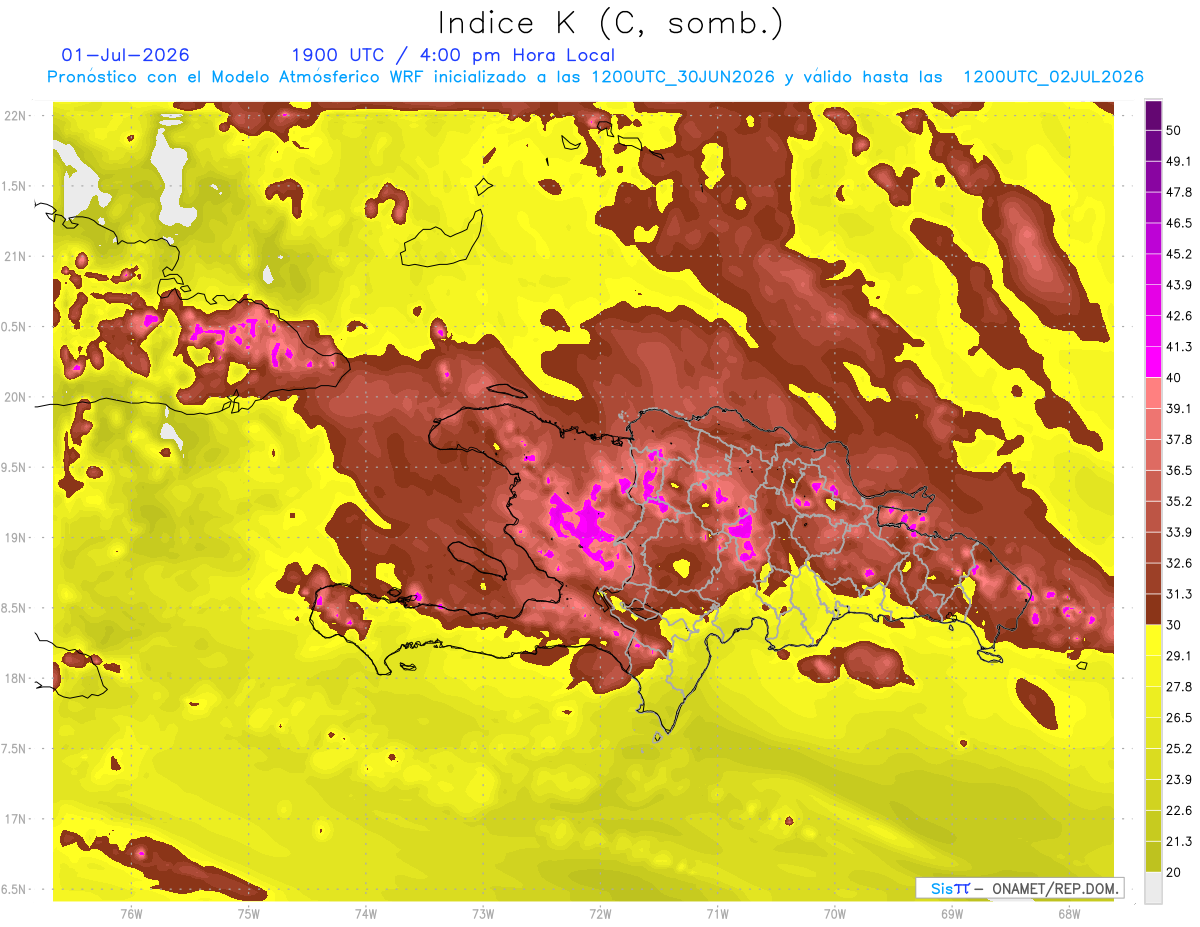Click the "31.3" colorbar value

(x=1179, y=594)
